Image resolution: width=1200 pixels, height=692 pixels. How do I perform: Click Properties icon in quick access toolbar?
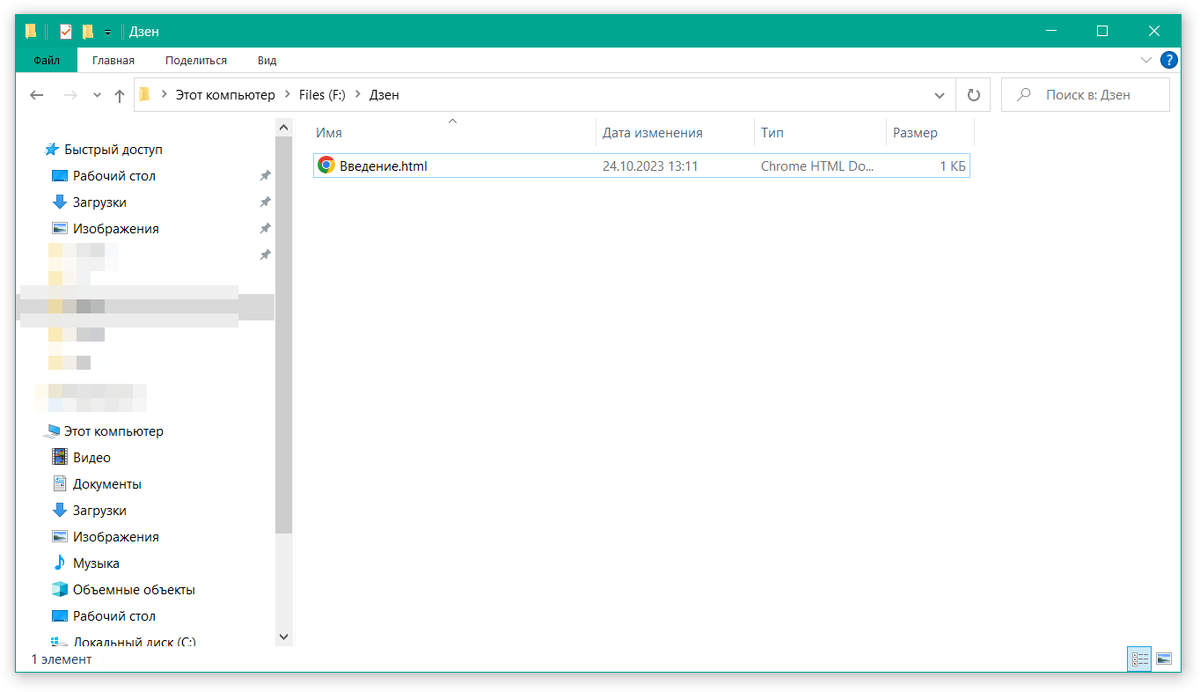(x=66, y=31)
